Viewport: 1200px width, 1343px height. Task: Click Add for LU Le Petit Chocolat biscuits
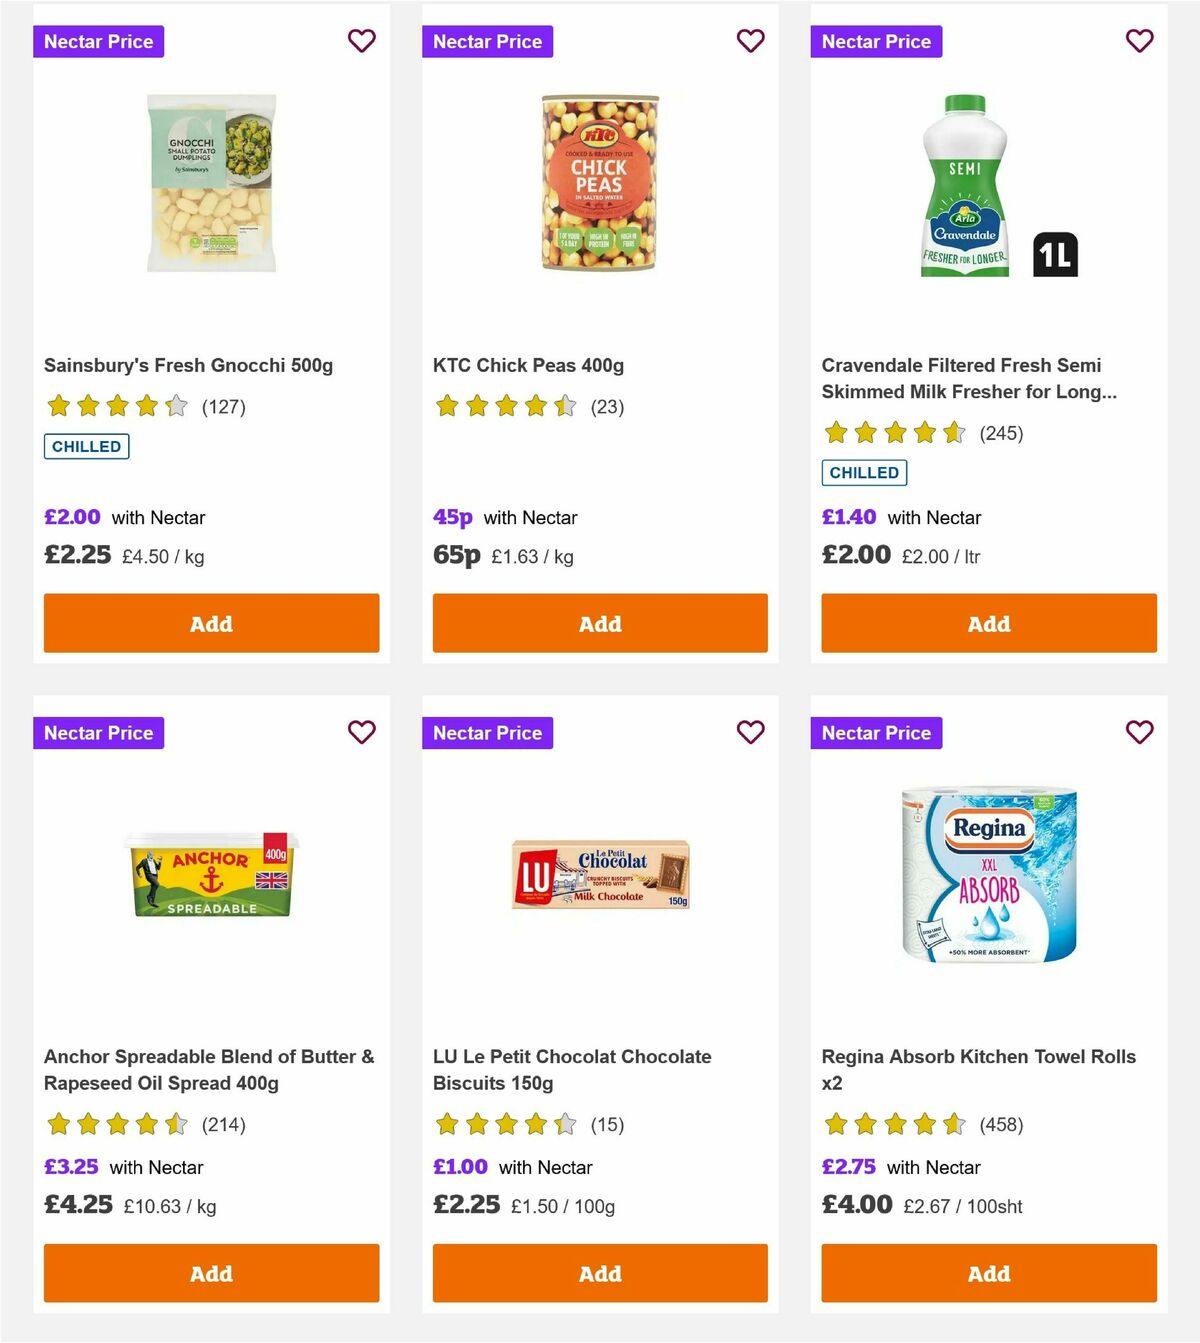[x=599, y=1273]
